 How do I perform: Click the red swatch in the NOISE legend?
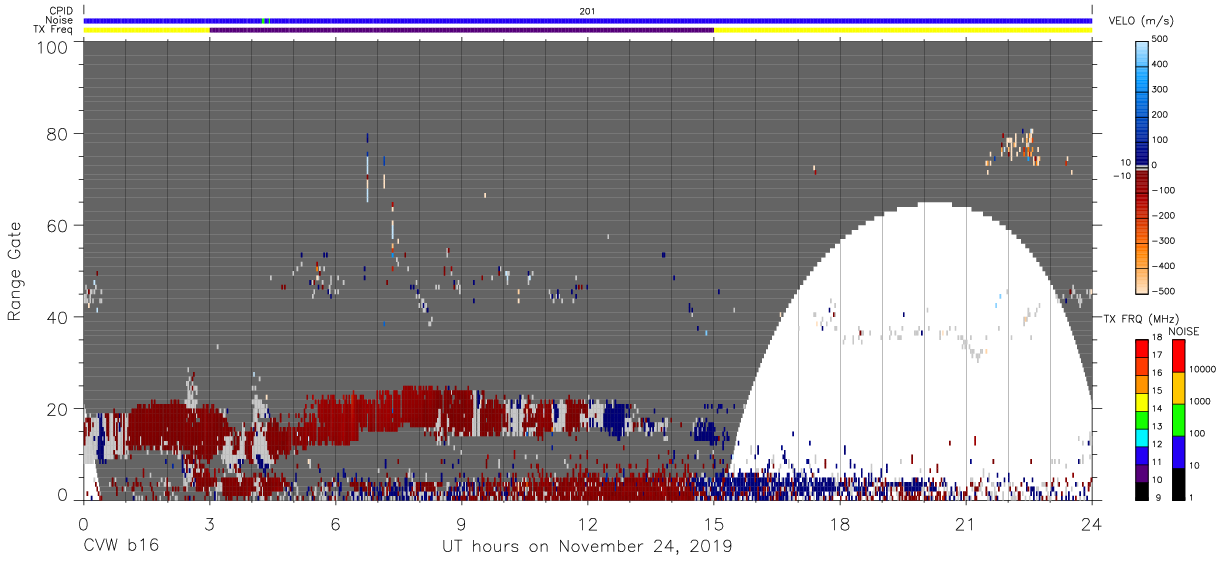pos(1177,355)
